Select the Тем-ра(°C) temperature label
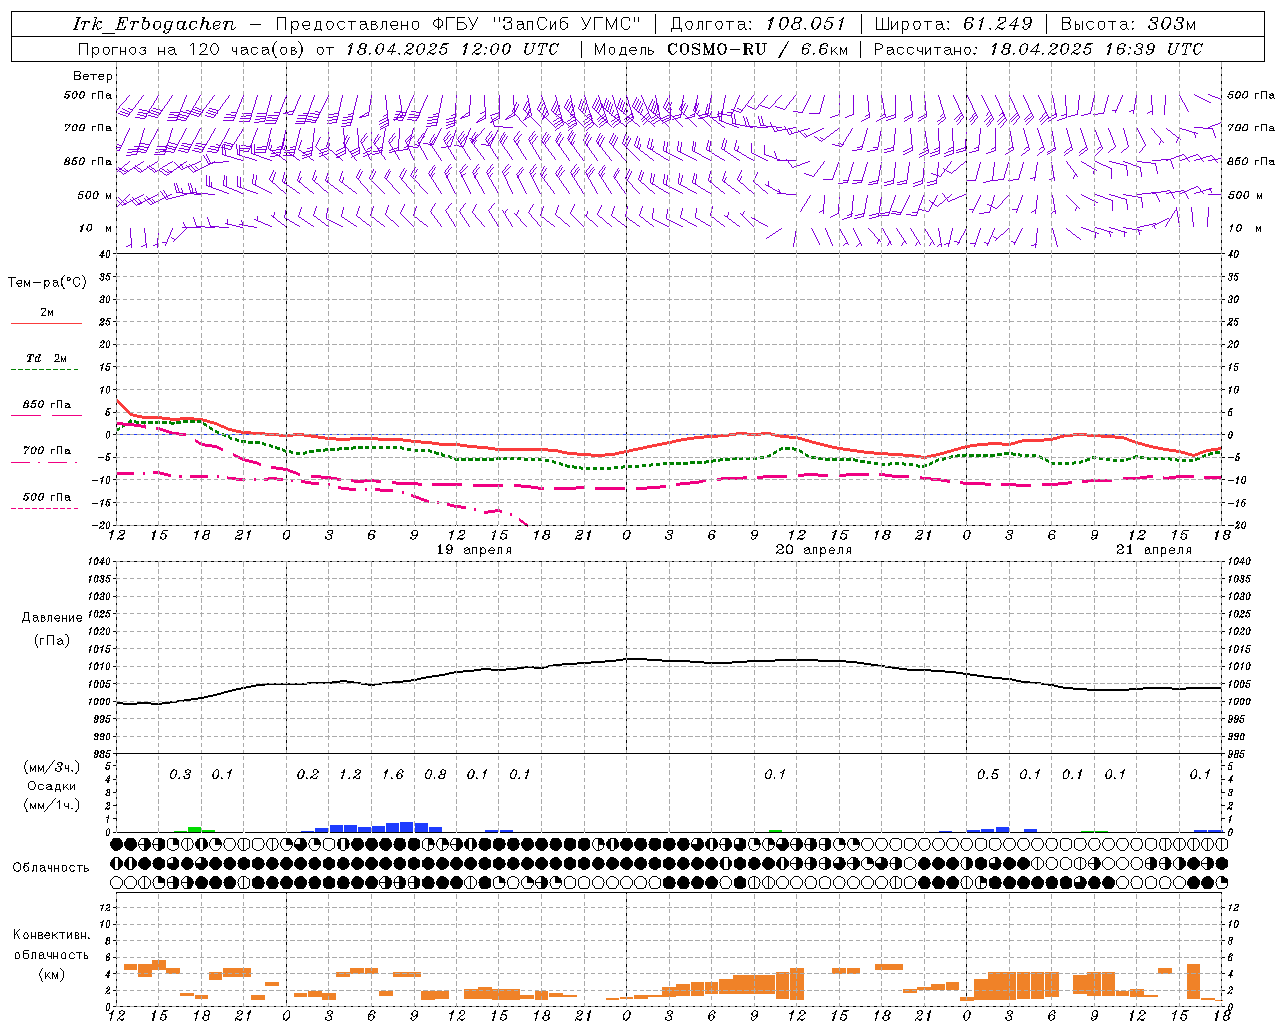 (47, 283)
